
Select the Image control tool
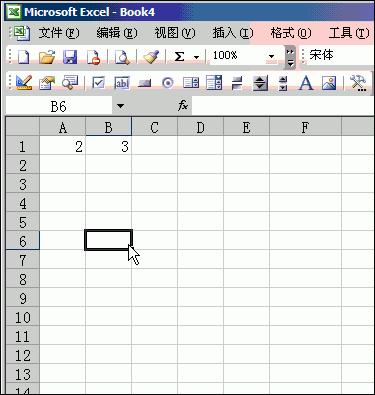pyautogui.click(x=329, y=83)
